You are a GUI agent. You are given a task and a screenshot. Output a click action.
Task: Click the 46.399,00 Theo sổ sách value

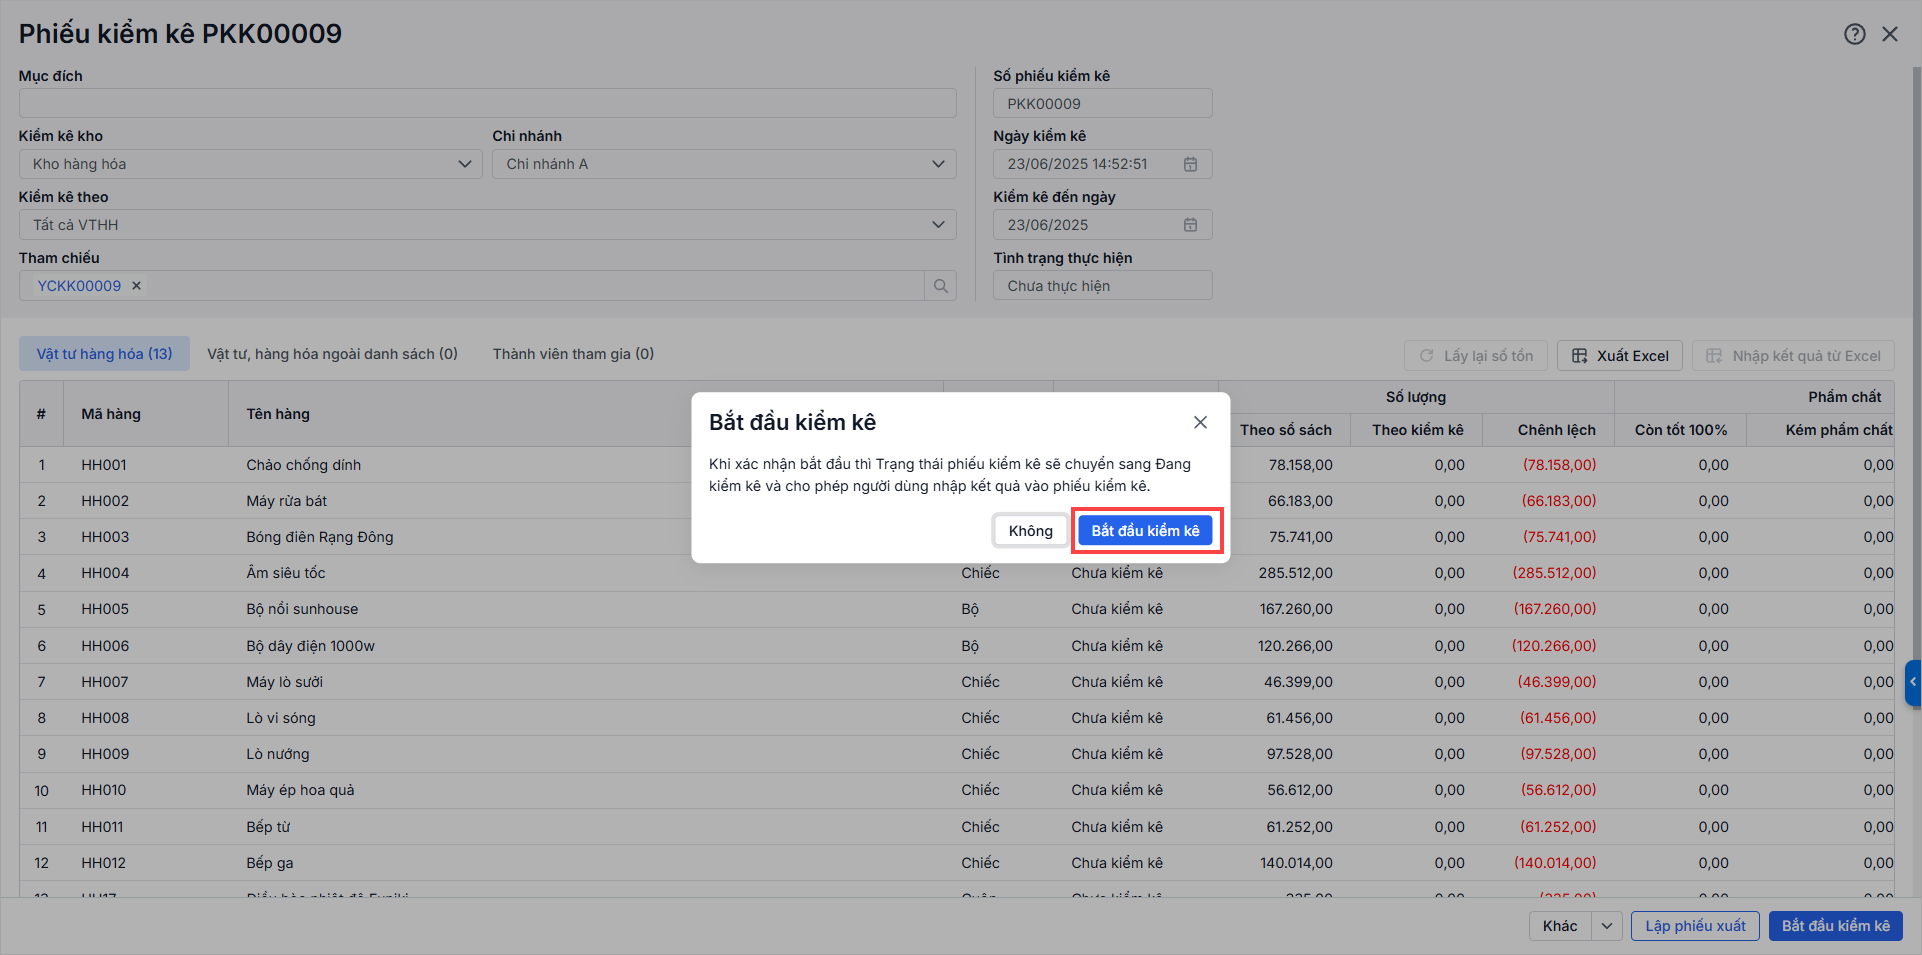click(1298, 682)
